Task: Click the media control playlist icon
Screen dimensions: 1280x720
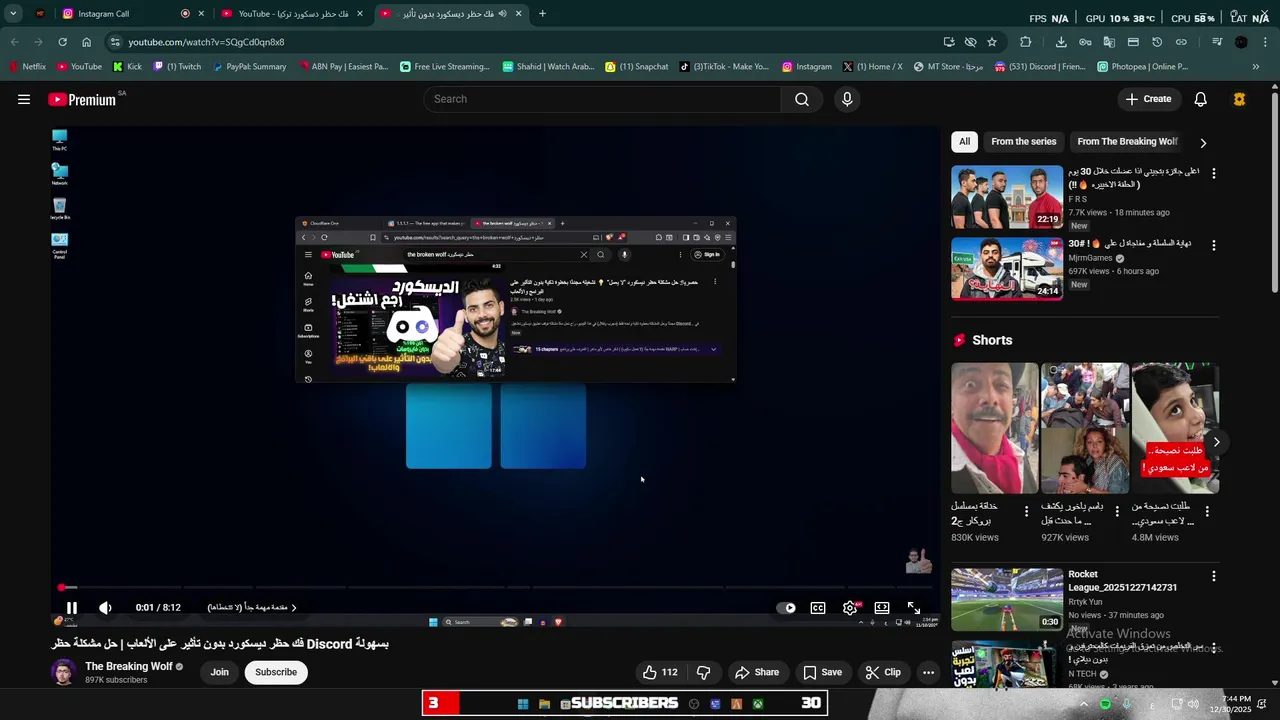Action: point(1217,42)
